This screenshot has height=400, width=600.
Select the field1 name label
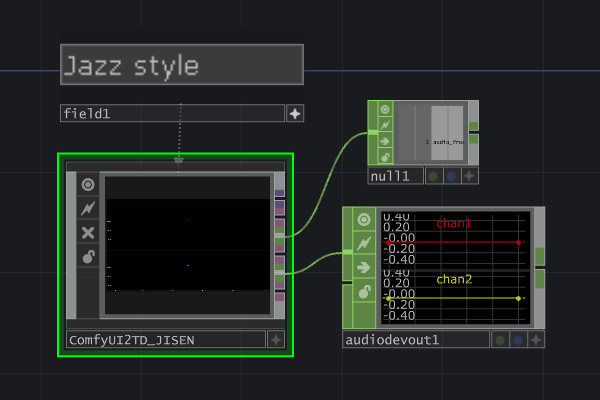pyautogui.click(x=172, y=113)
